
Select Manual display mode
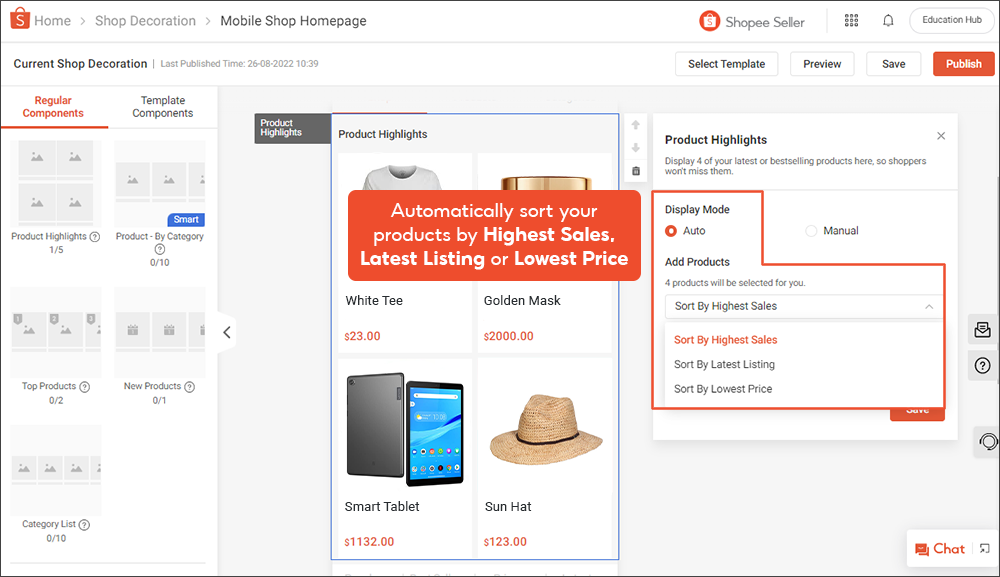pos(811,231)
